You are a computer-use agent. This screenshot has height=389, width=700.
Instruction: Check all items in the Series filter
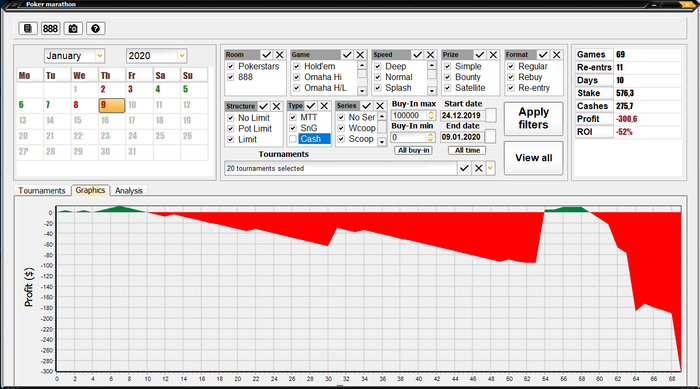[367, 106]
